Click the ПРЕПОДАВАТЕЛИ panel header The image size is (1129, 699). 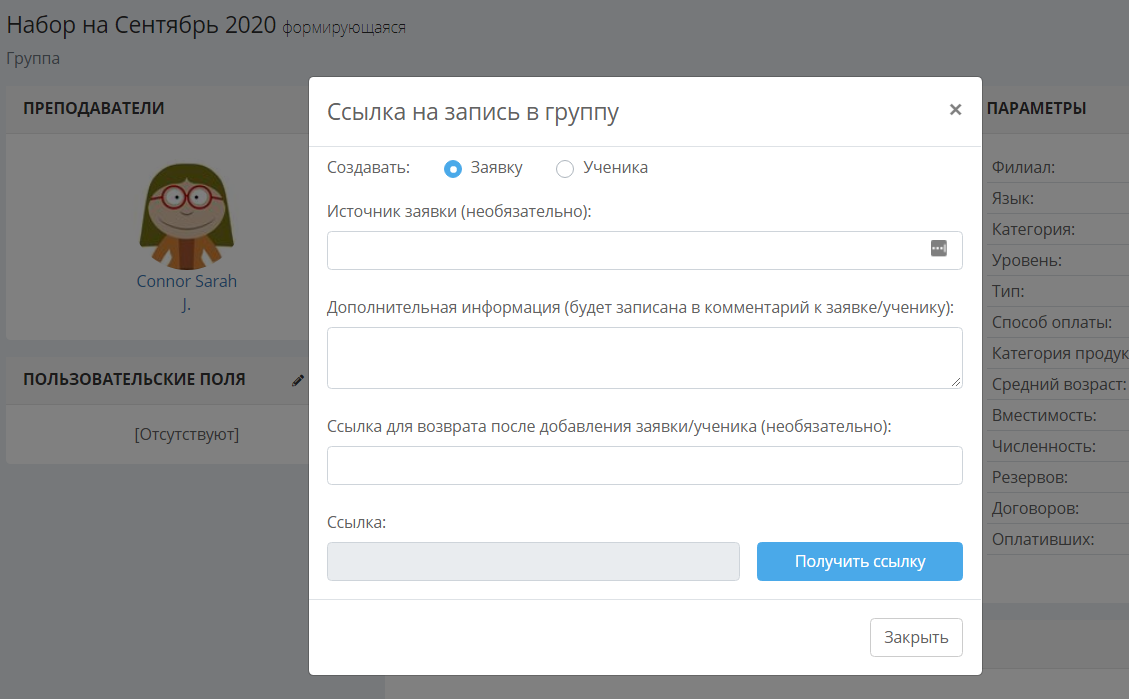[94, 109]
